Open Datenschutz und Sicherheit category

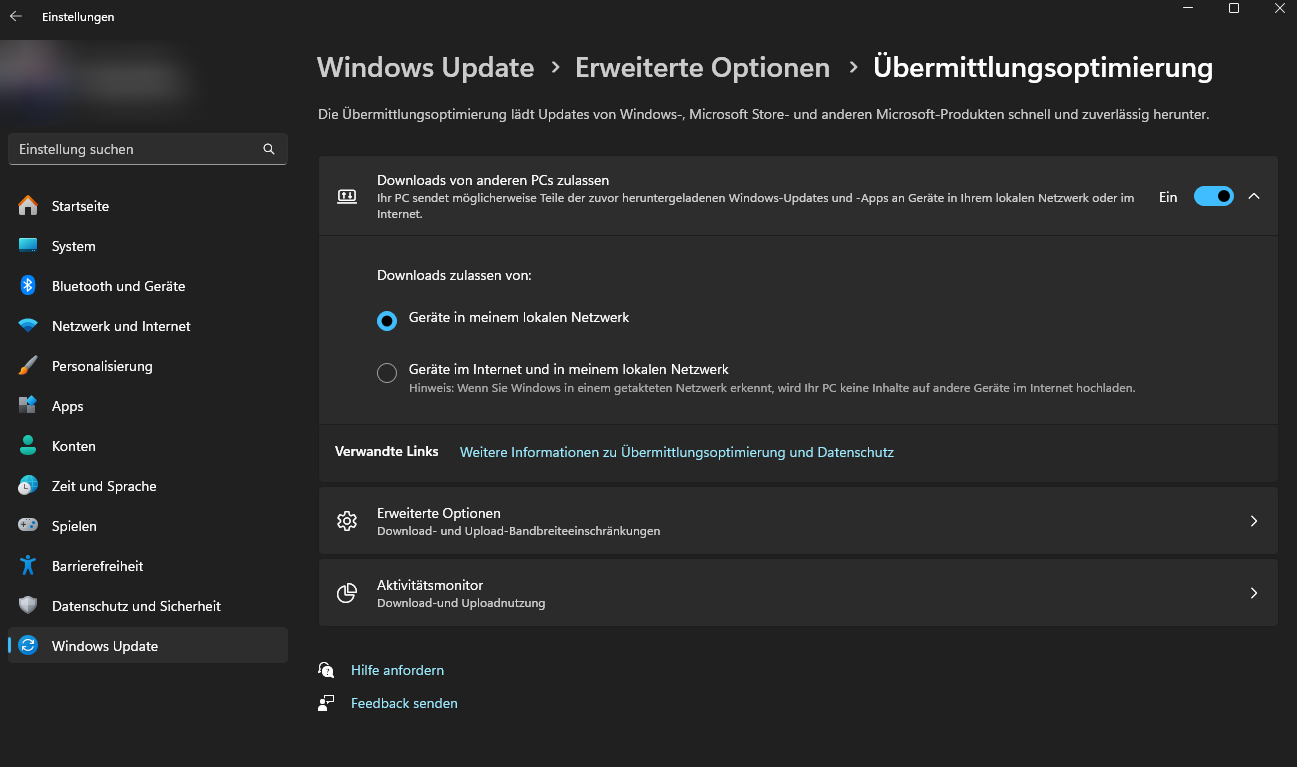(148, 606)
